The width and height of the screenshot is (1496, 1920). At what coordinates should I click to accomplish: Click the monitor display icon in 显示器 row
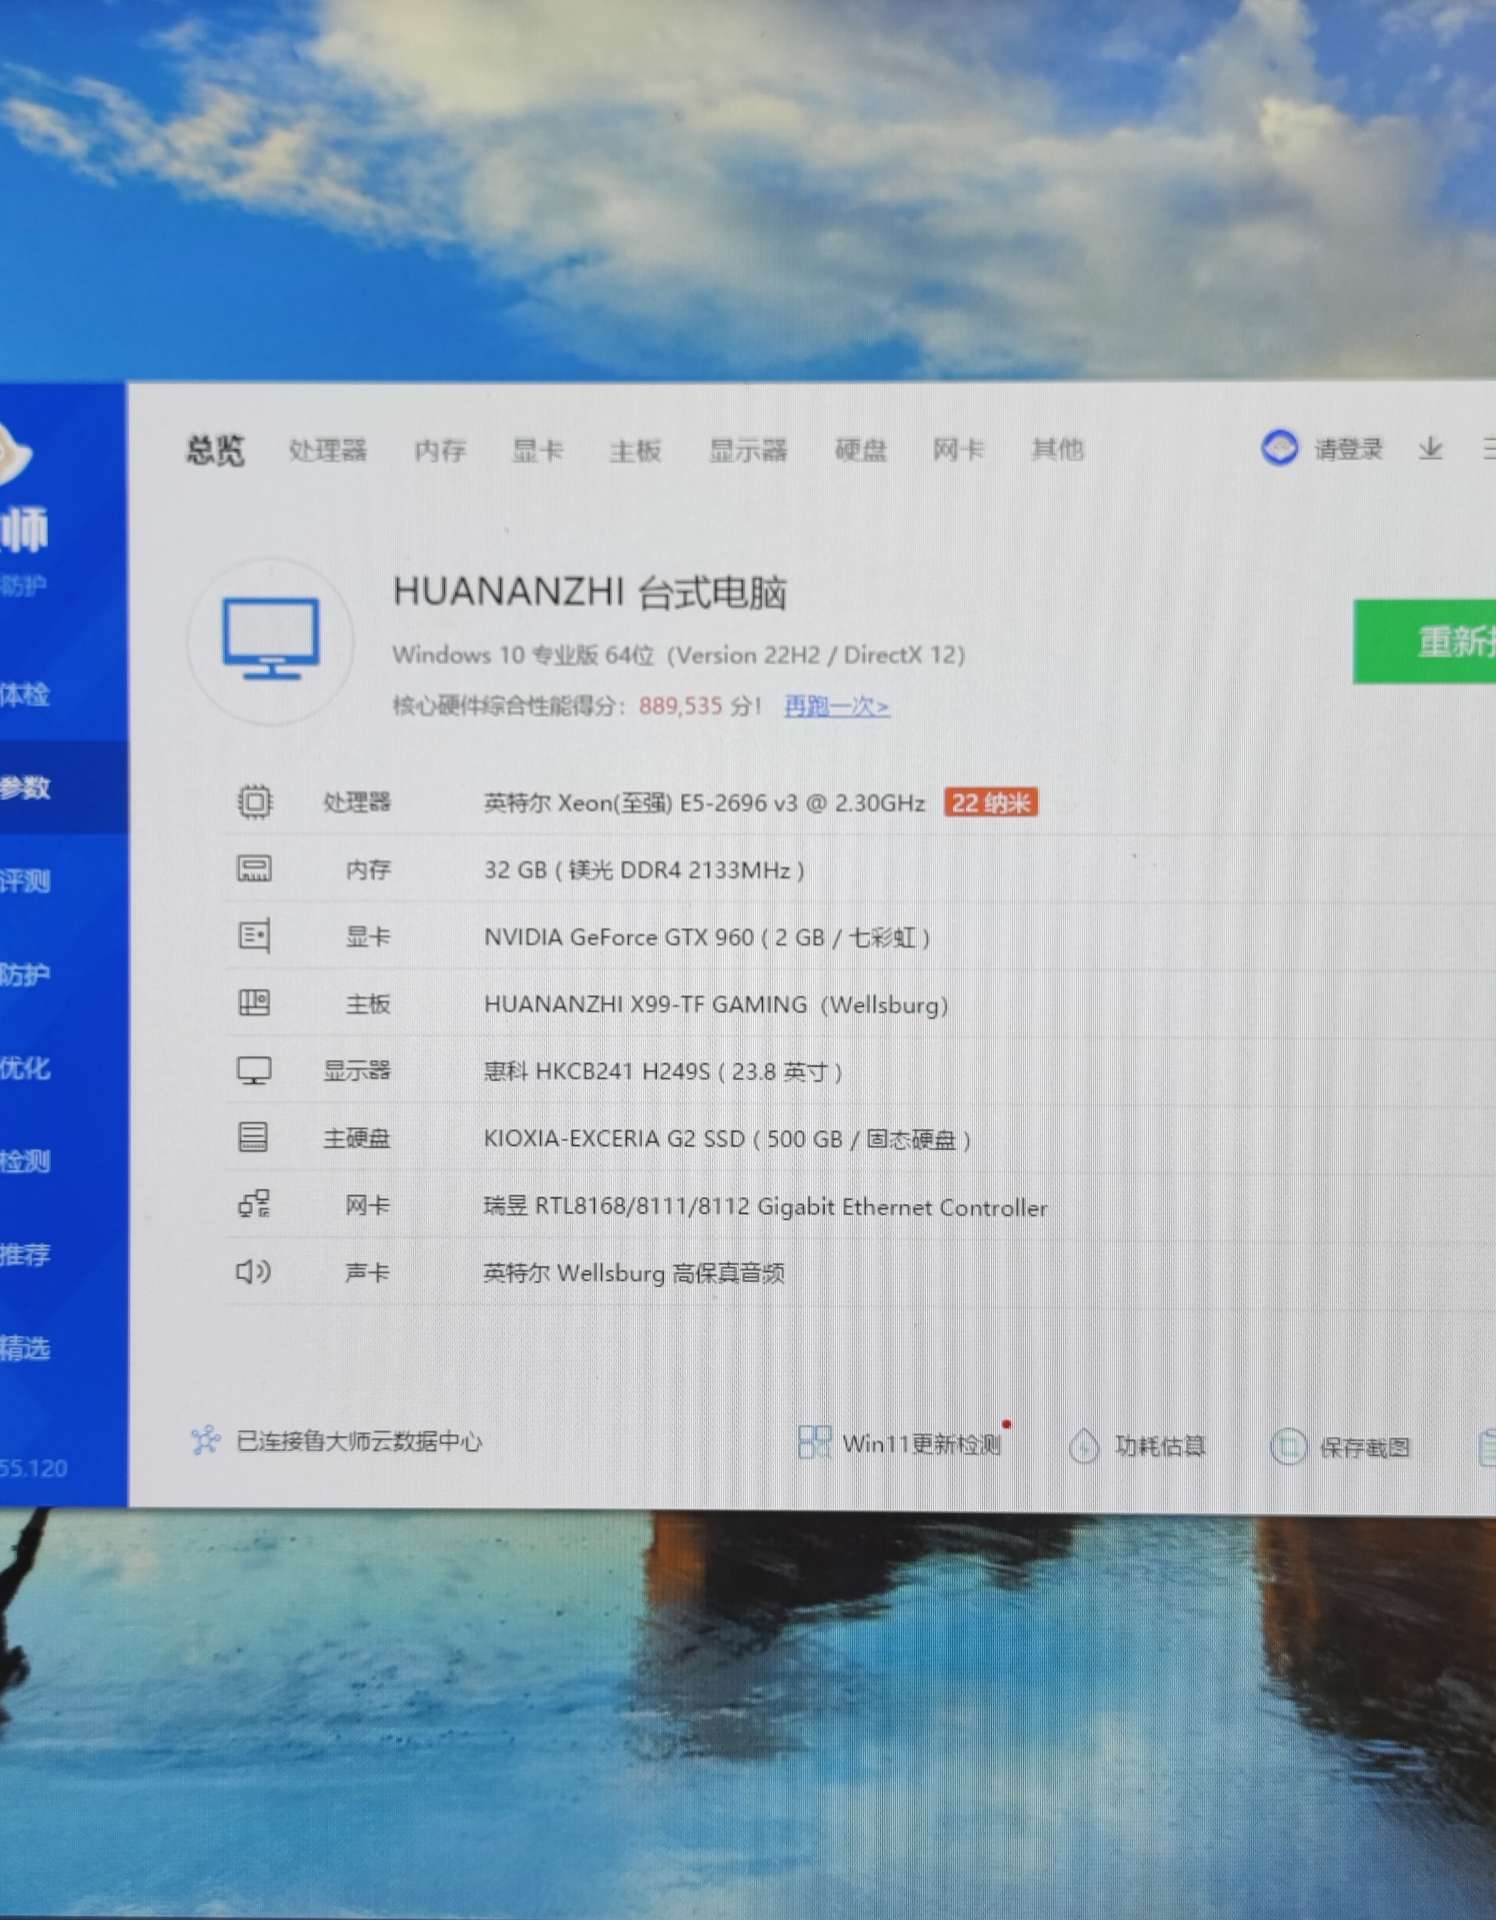(x=254, y=1071)
